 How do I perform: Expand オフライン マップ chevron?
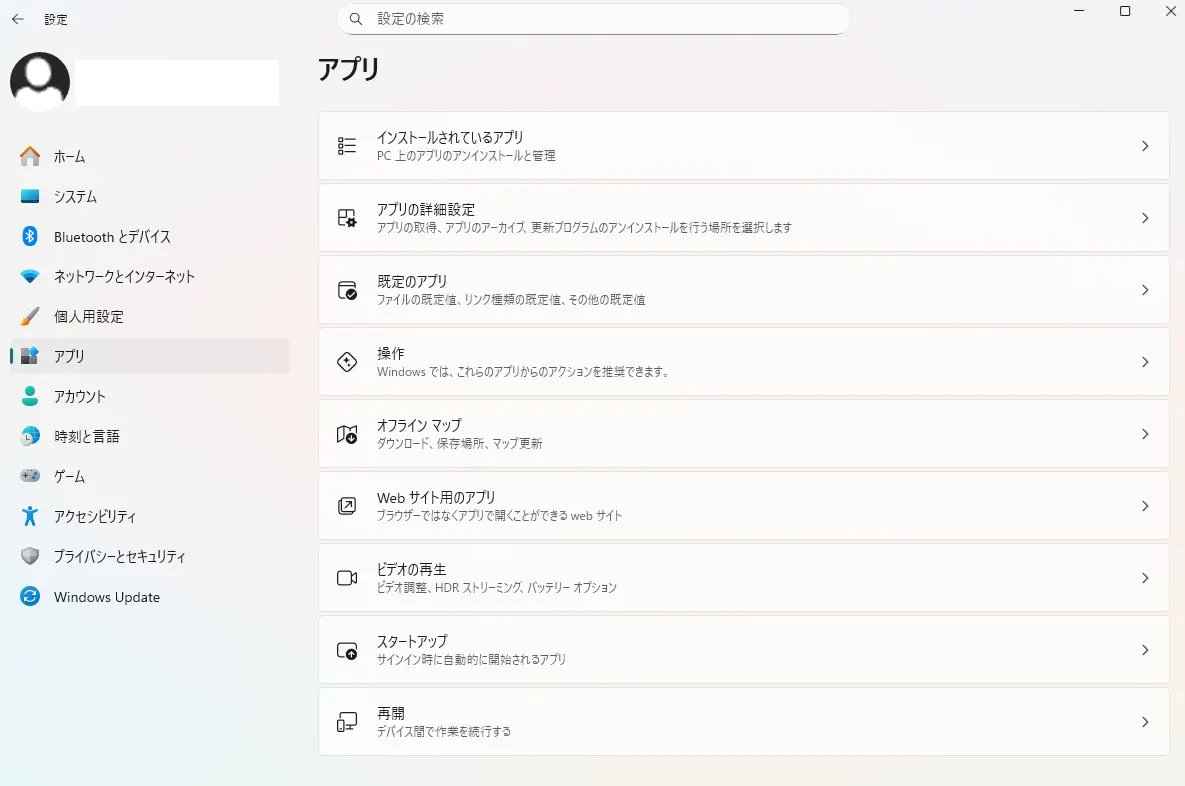click(x=1145, y=434)
